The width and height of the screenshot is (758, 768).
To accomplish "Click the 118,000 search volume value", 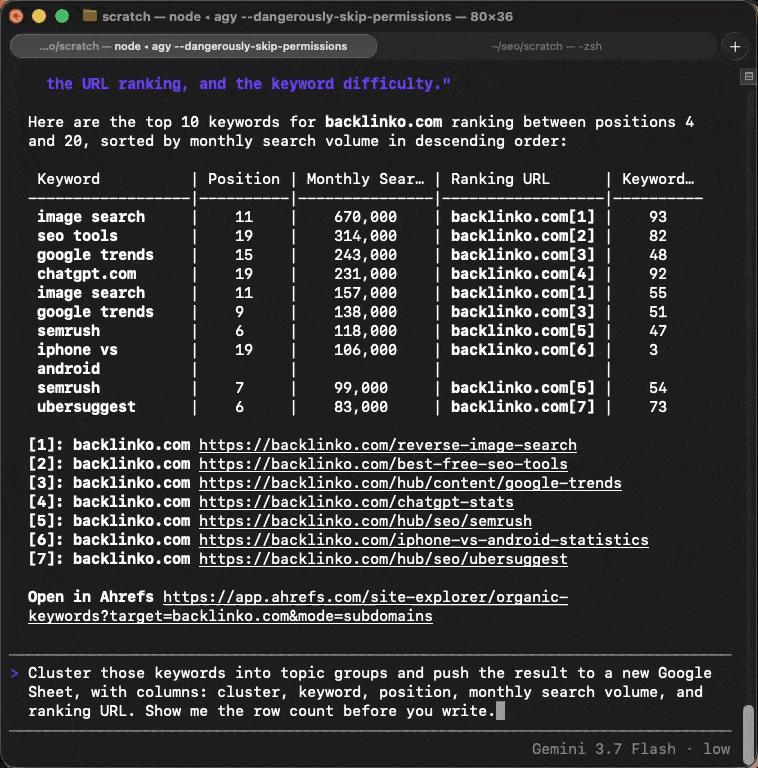I will 365,331.
